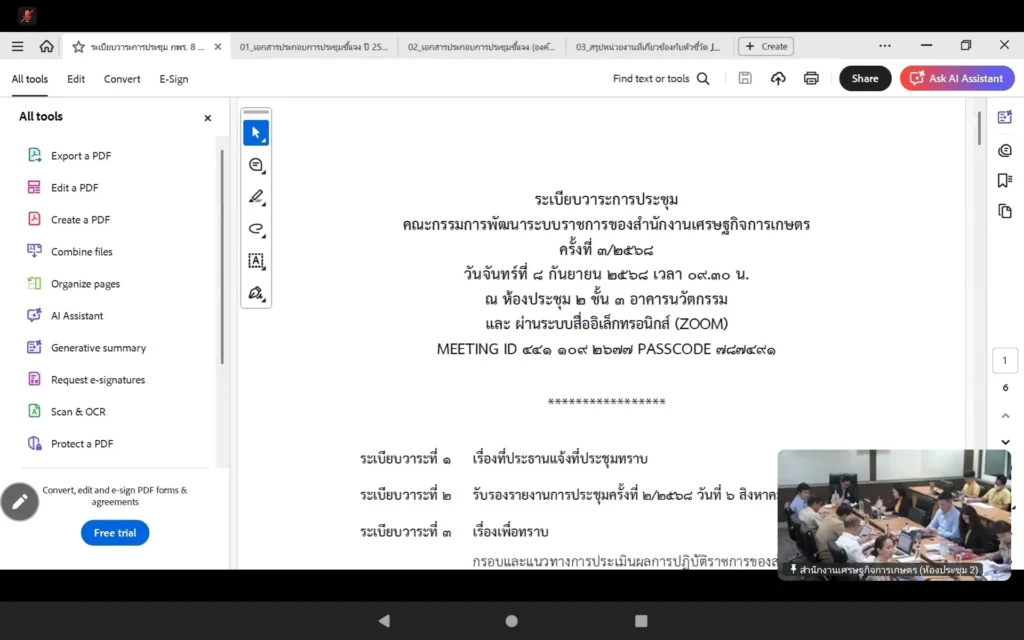Close the All tools panel

click(208, 118)
